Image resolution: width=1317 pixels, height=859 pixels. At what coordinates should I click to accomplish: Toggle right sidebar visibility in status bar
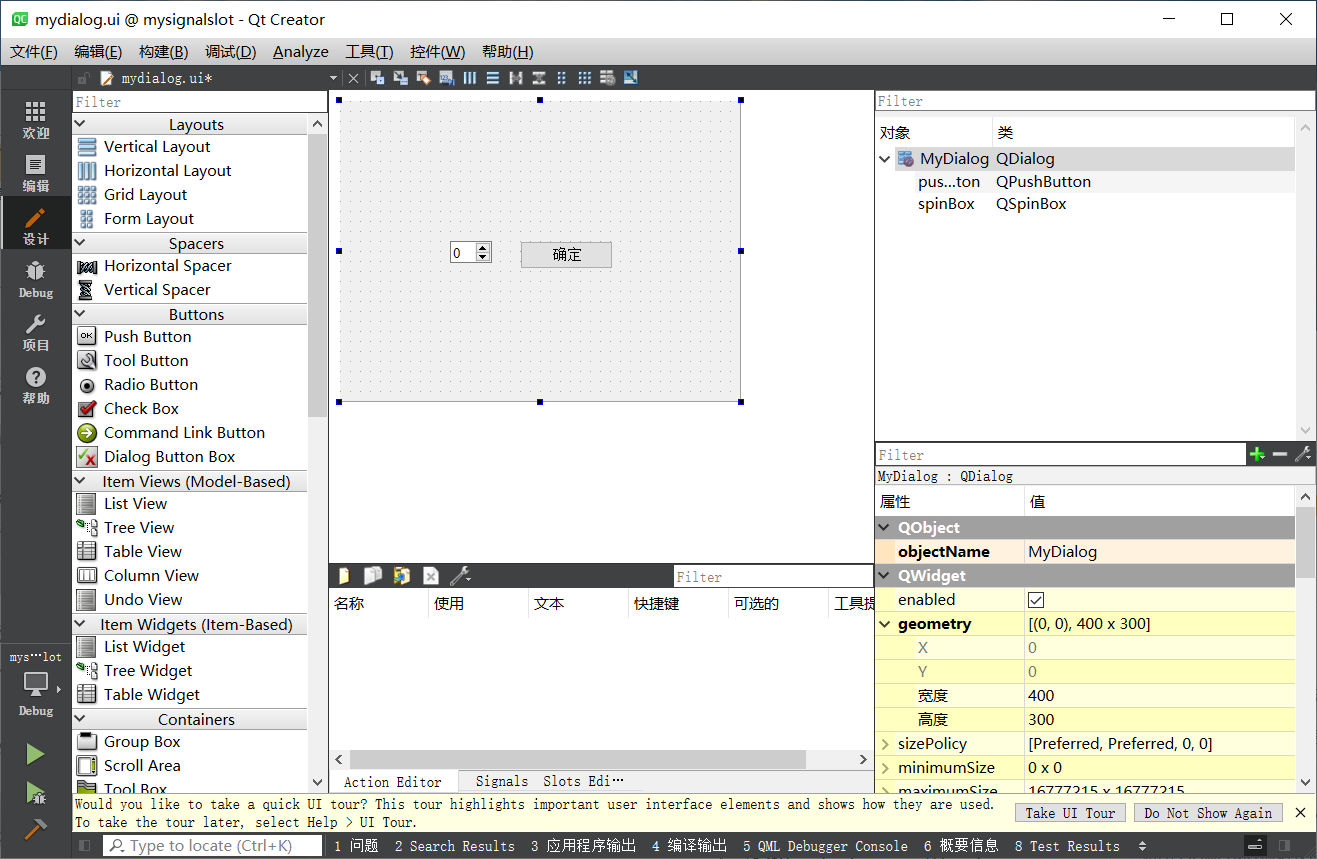1285,846
